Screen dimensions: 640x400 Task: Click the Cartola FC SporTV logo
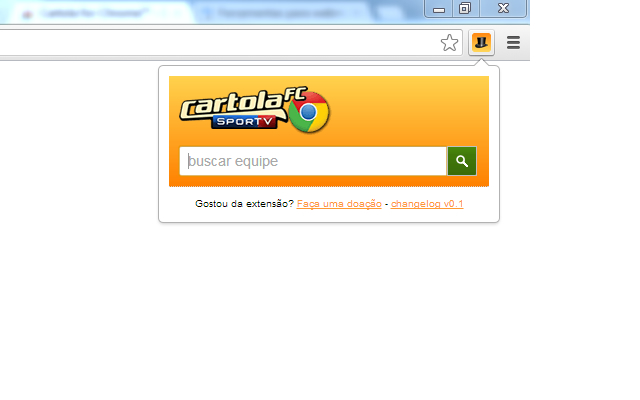click(254, 110)
